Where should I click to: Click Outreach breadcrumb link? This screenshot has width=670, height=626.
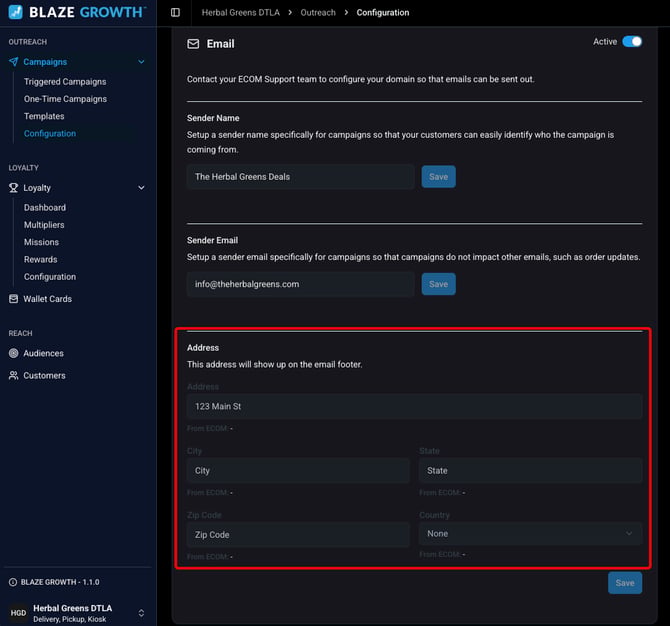(x=318, y=12)
